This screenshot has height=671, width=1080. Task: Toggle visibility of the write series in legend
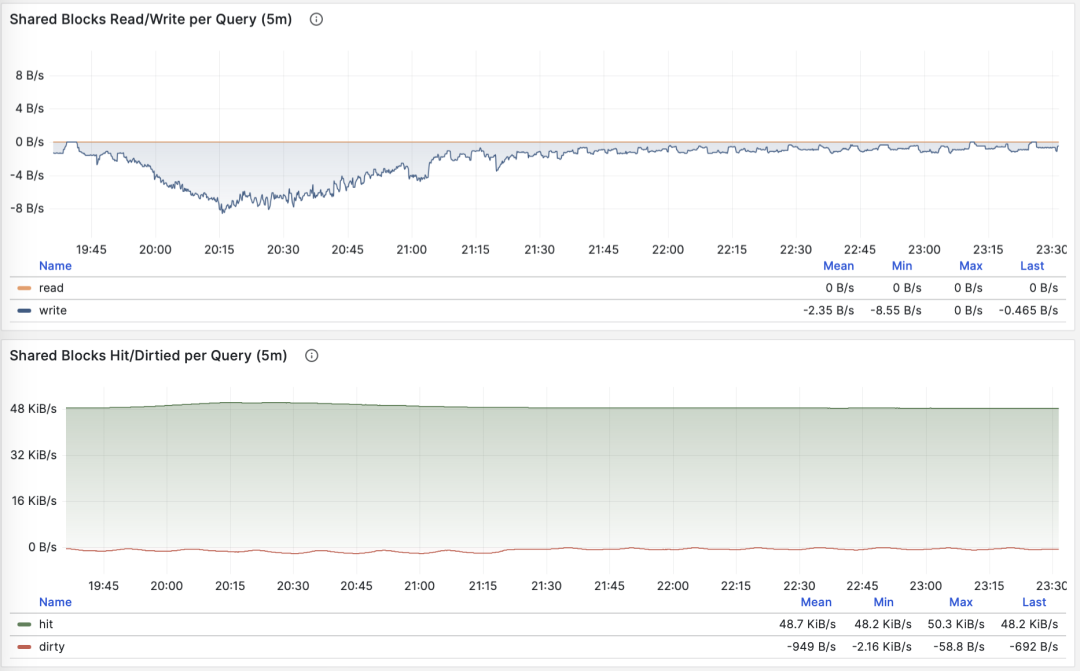pos(52,311)
